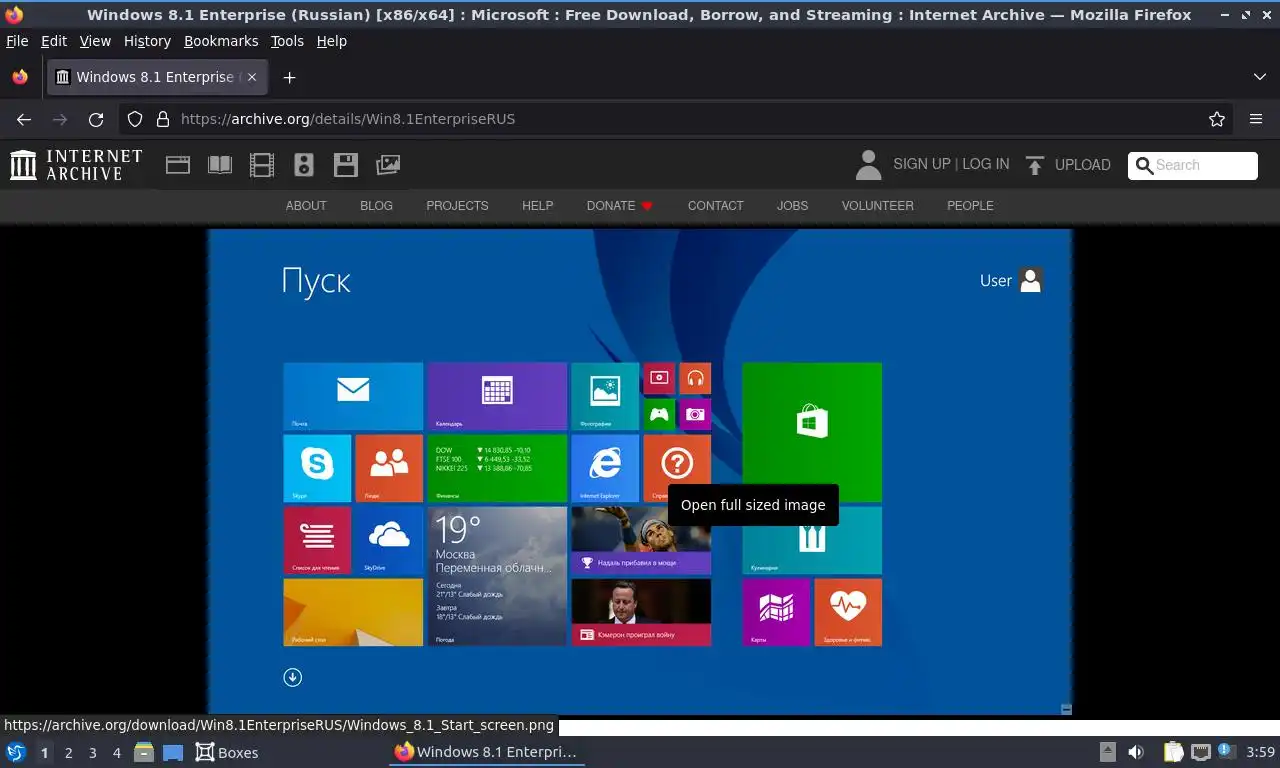Viewport: 1280px width, 768px height.
Task: Click the show desktop taskbar icon
Action: pyautogui.click(x=173, y=752)
